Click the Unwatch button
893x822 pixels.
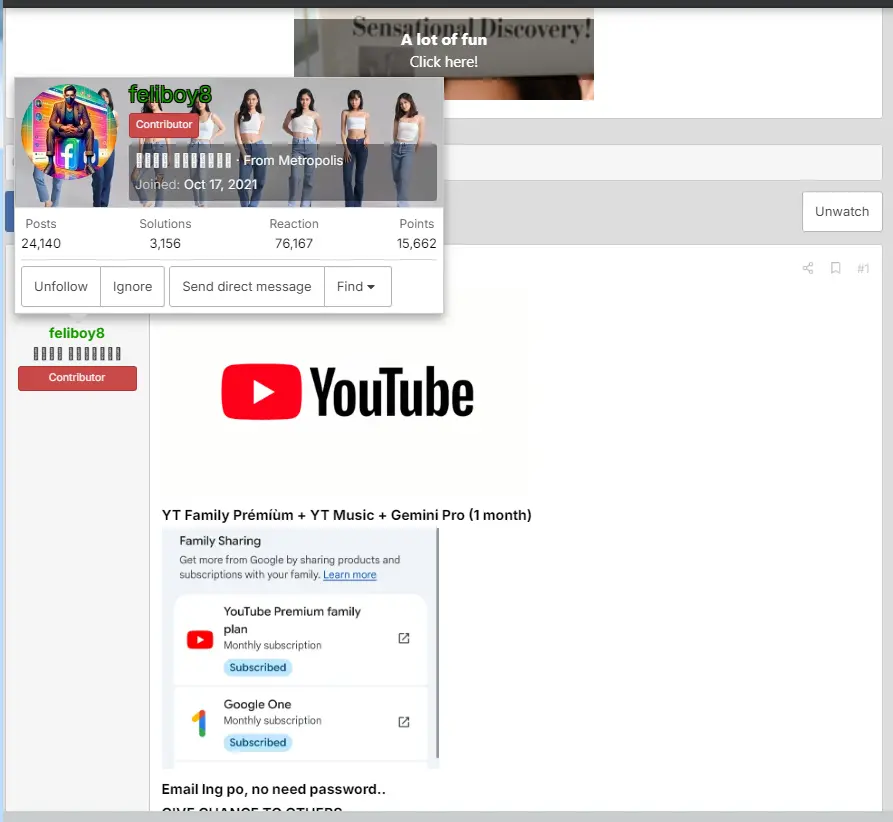(x=842, y=211)
